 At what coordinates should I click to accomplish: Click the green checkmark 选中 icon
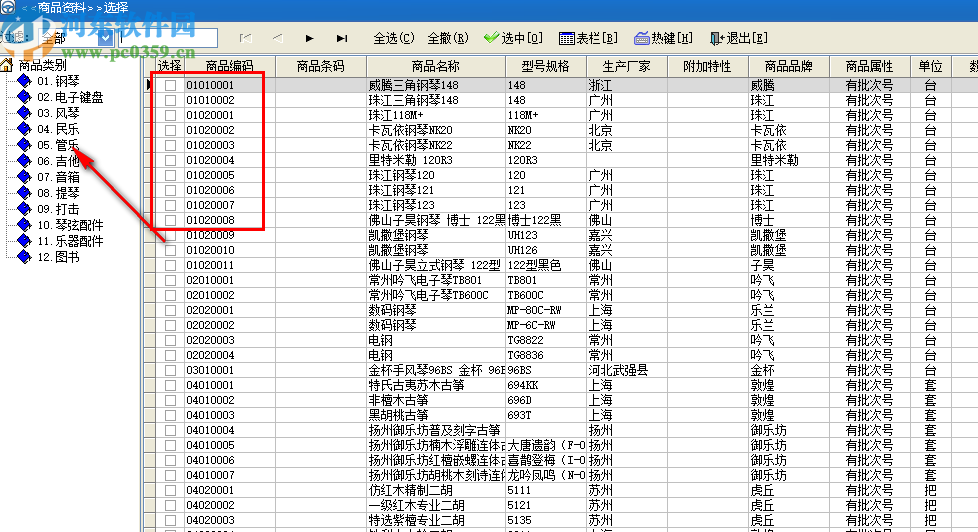(x=491, y=38)
